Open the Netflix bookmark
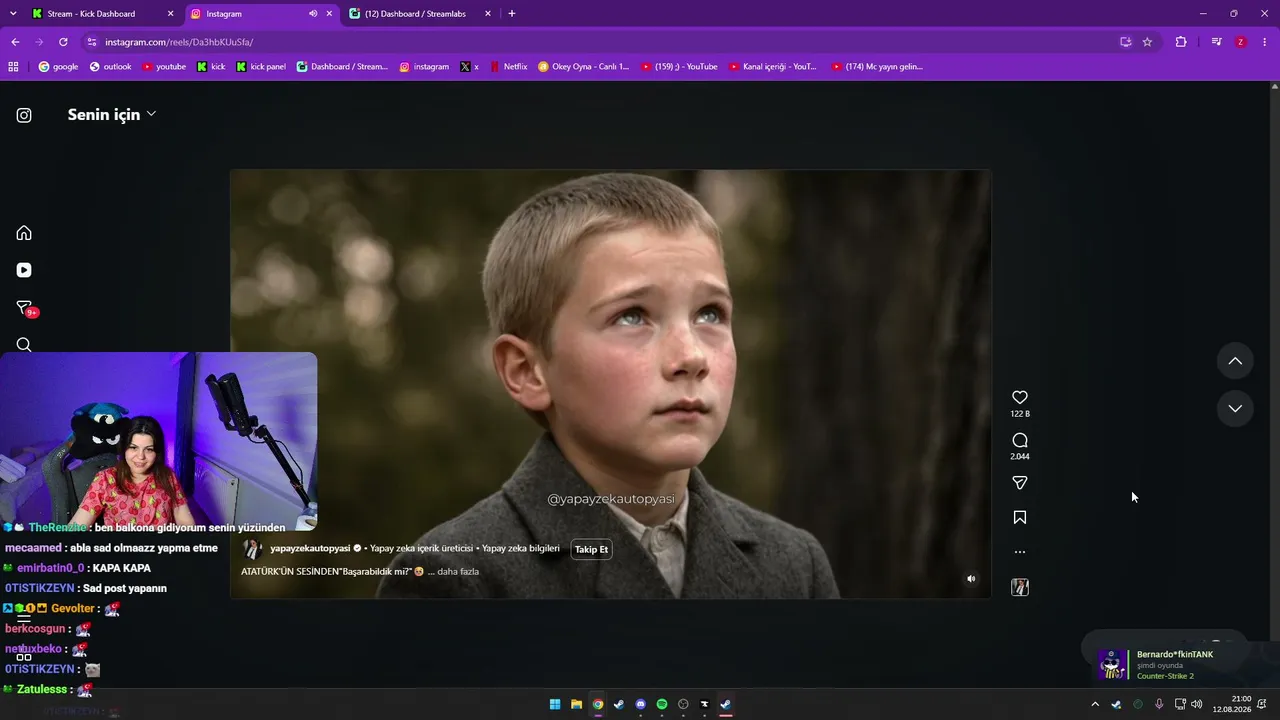This screenshot has height=720, width=1280. coord(508,67)
